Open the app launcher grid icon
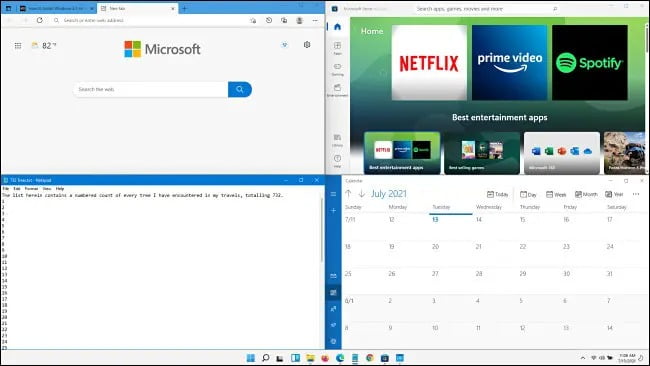 (x=18, y=46)
